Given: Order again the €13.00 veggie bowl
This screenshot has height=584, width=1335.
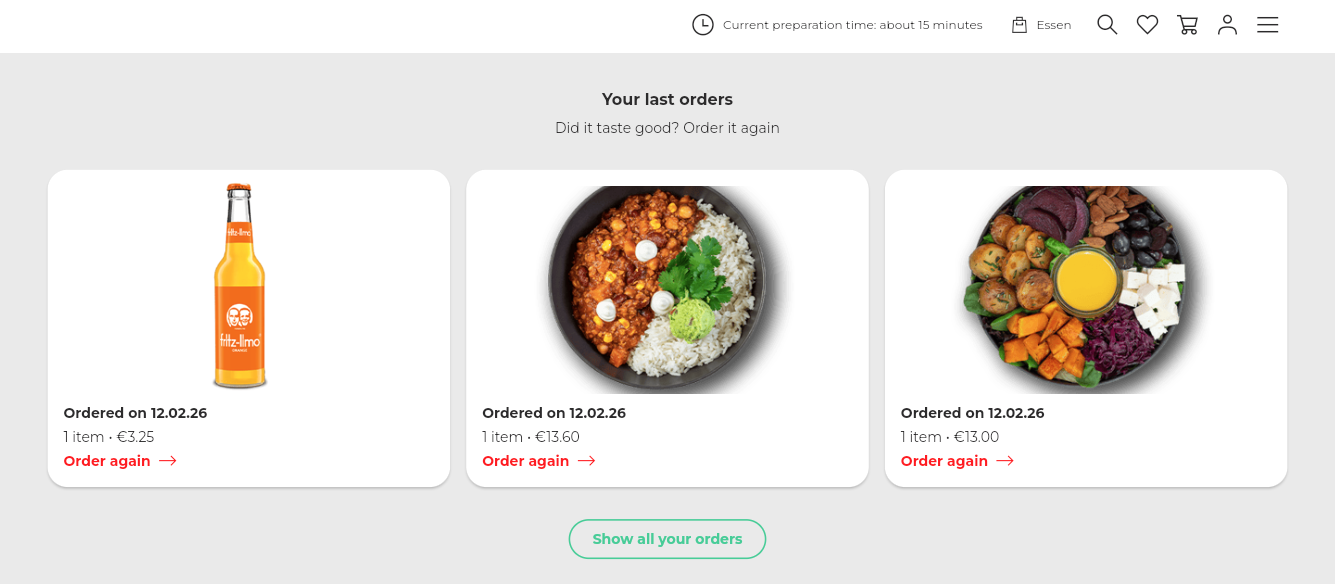Looking at the screenshot, I should tap(944, 461).
